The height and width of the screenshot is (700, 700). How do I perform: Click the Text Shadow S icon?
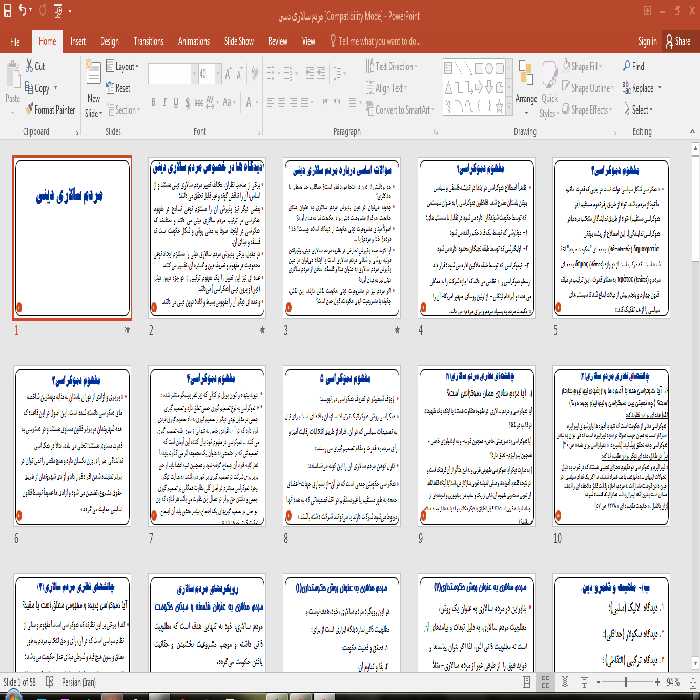coord(188,103)
